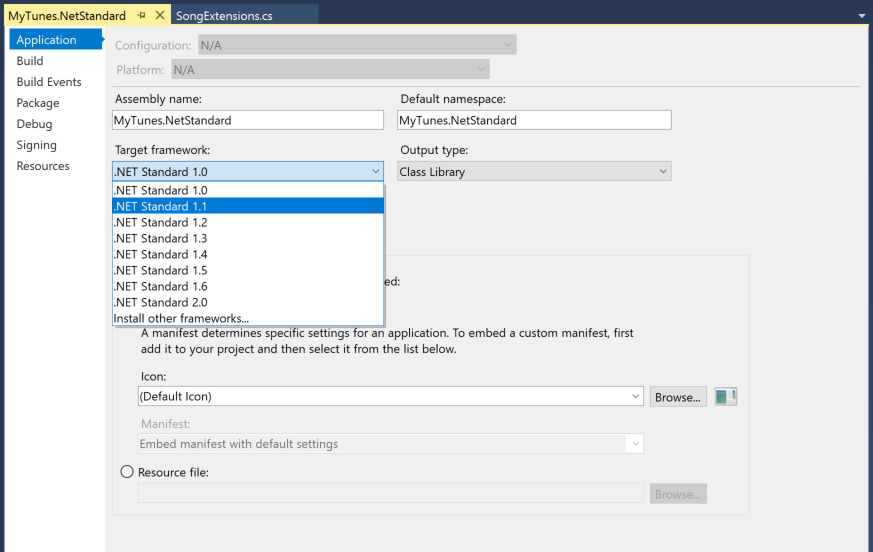873x552 pixels.
Task: Open the Debug settings page
Action: 35,124
